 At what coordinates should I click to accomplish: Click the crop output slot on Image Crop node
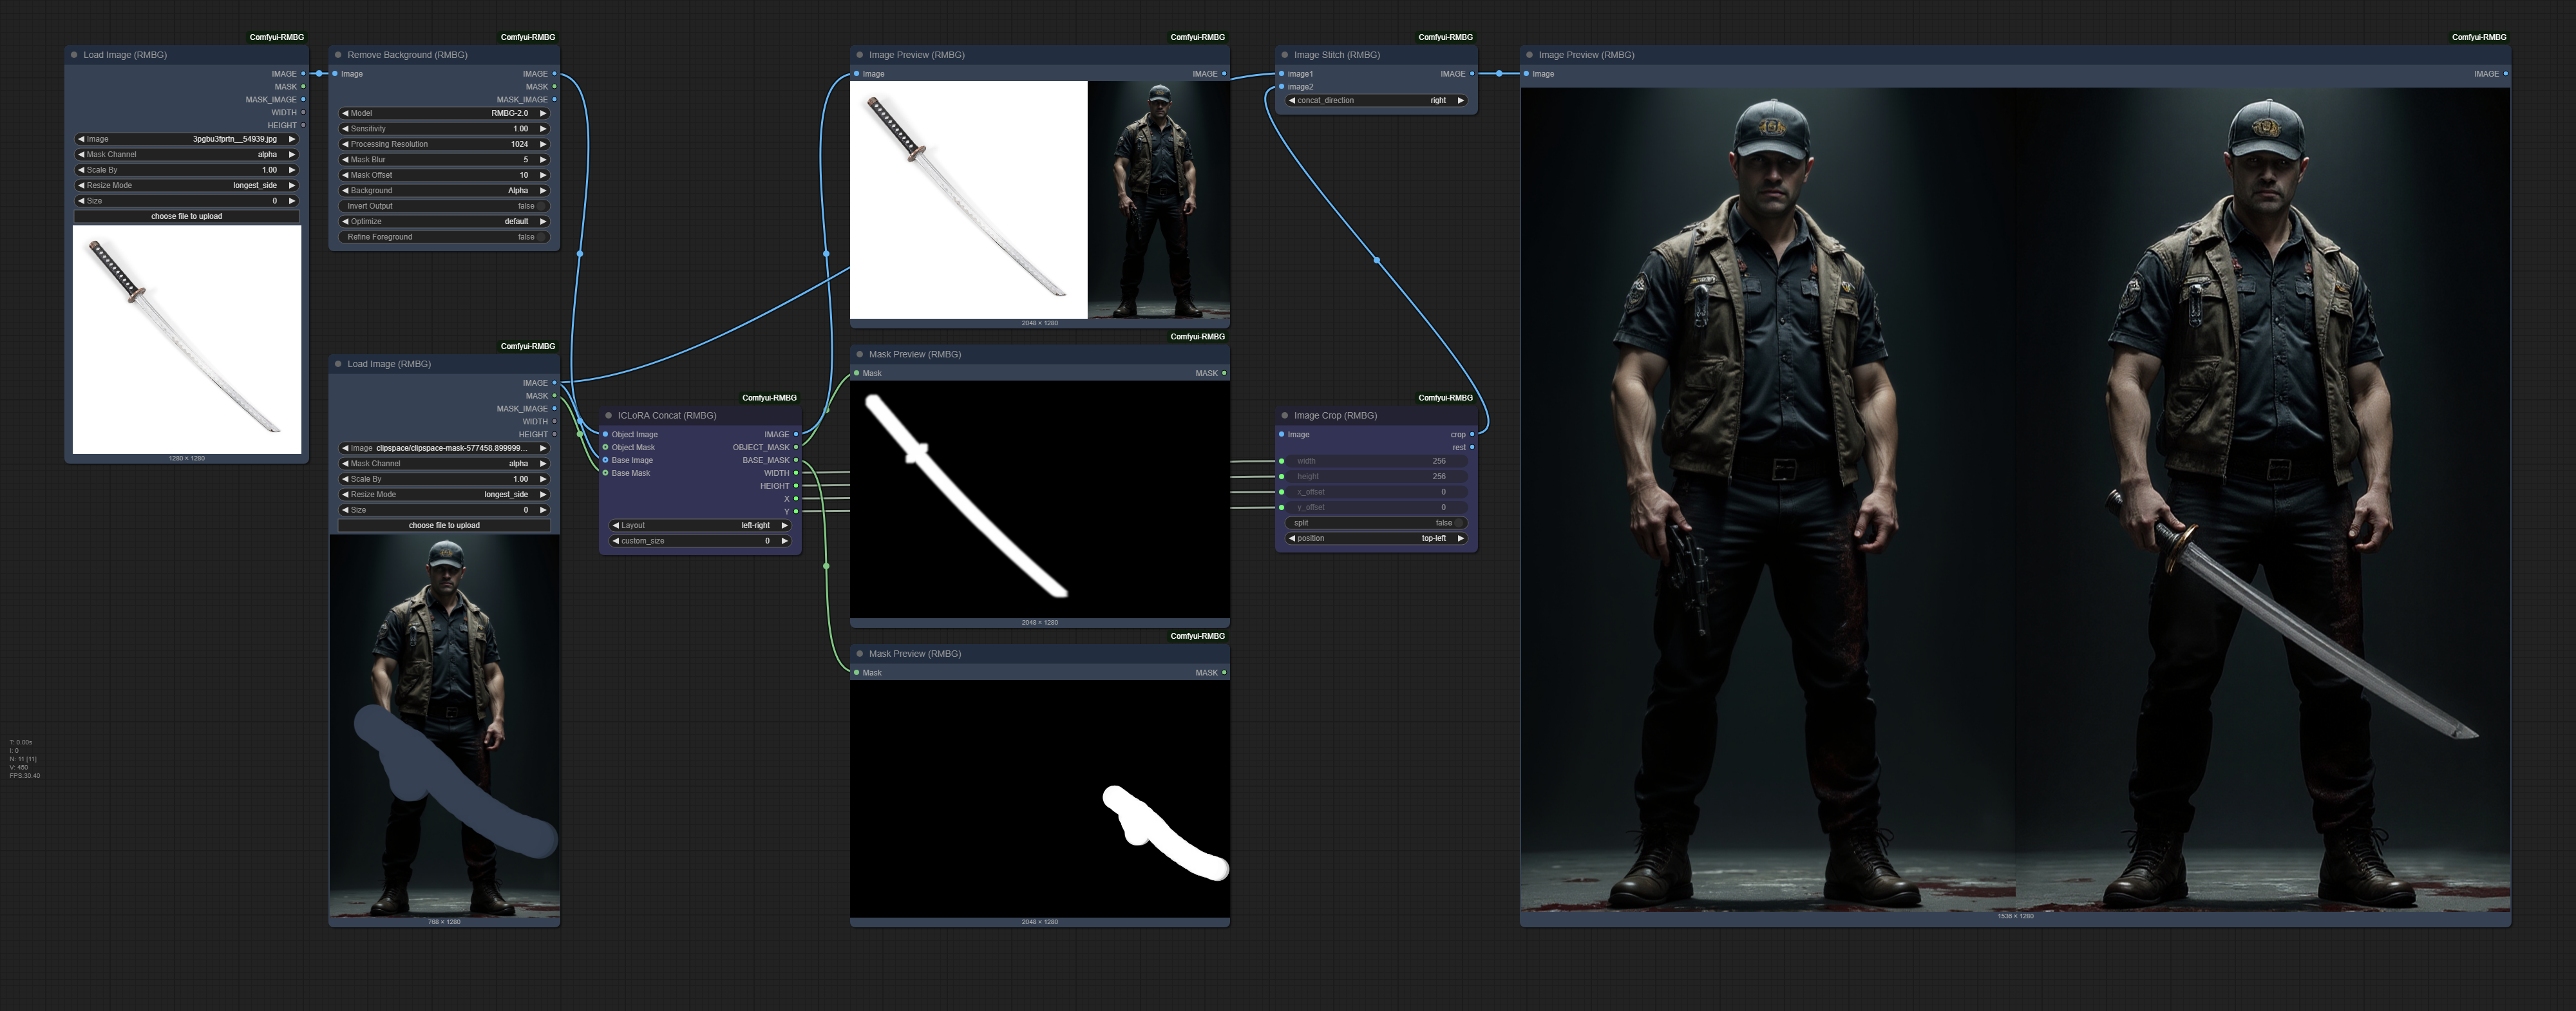[1471, 434]
